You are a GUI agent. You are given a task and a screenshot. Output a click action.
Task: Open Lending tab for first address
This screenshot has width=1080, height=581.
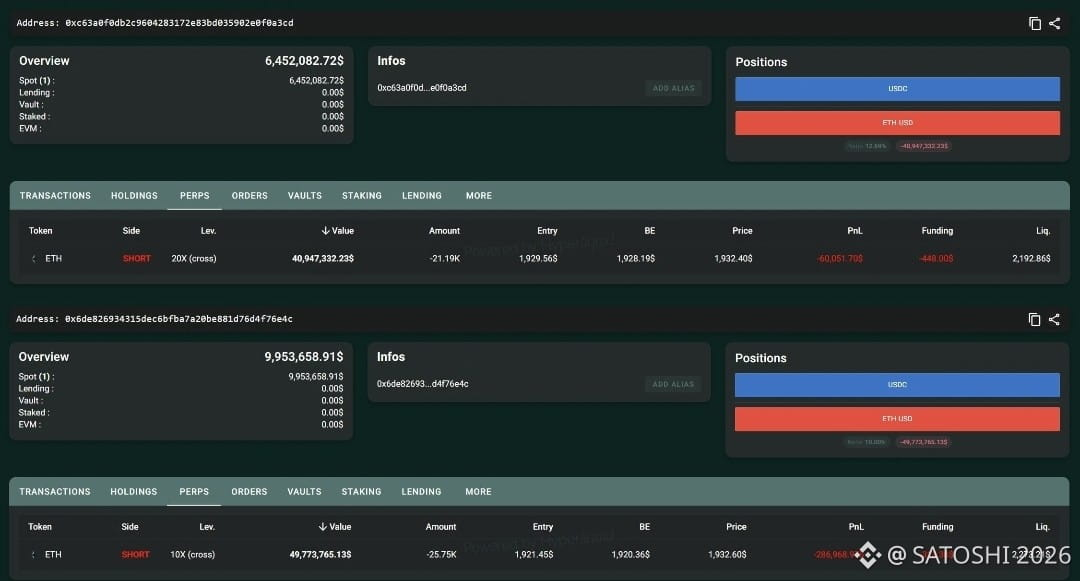[x=422, y=196]
